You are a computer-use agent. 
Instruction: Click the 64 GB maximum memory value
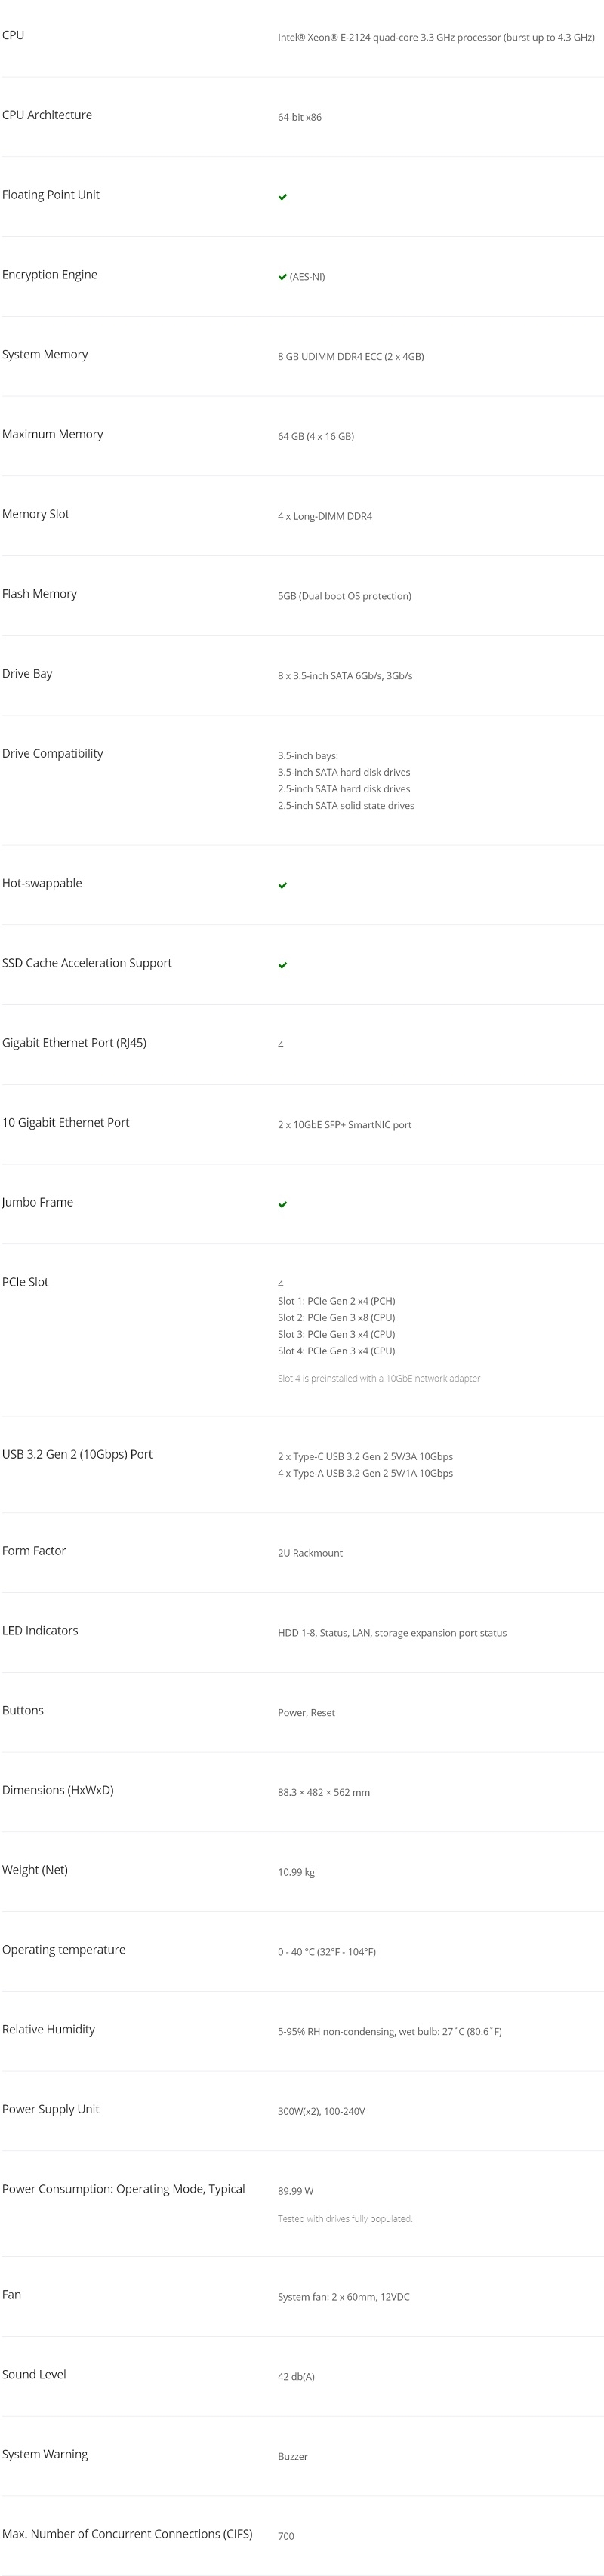coord(316,437)
